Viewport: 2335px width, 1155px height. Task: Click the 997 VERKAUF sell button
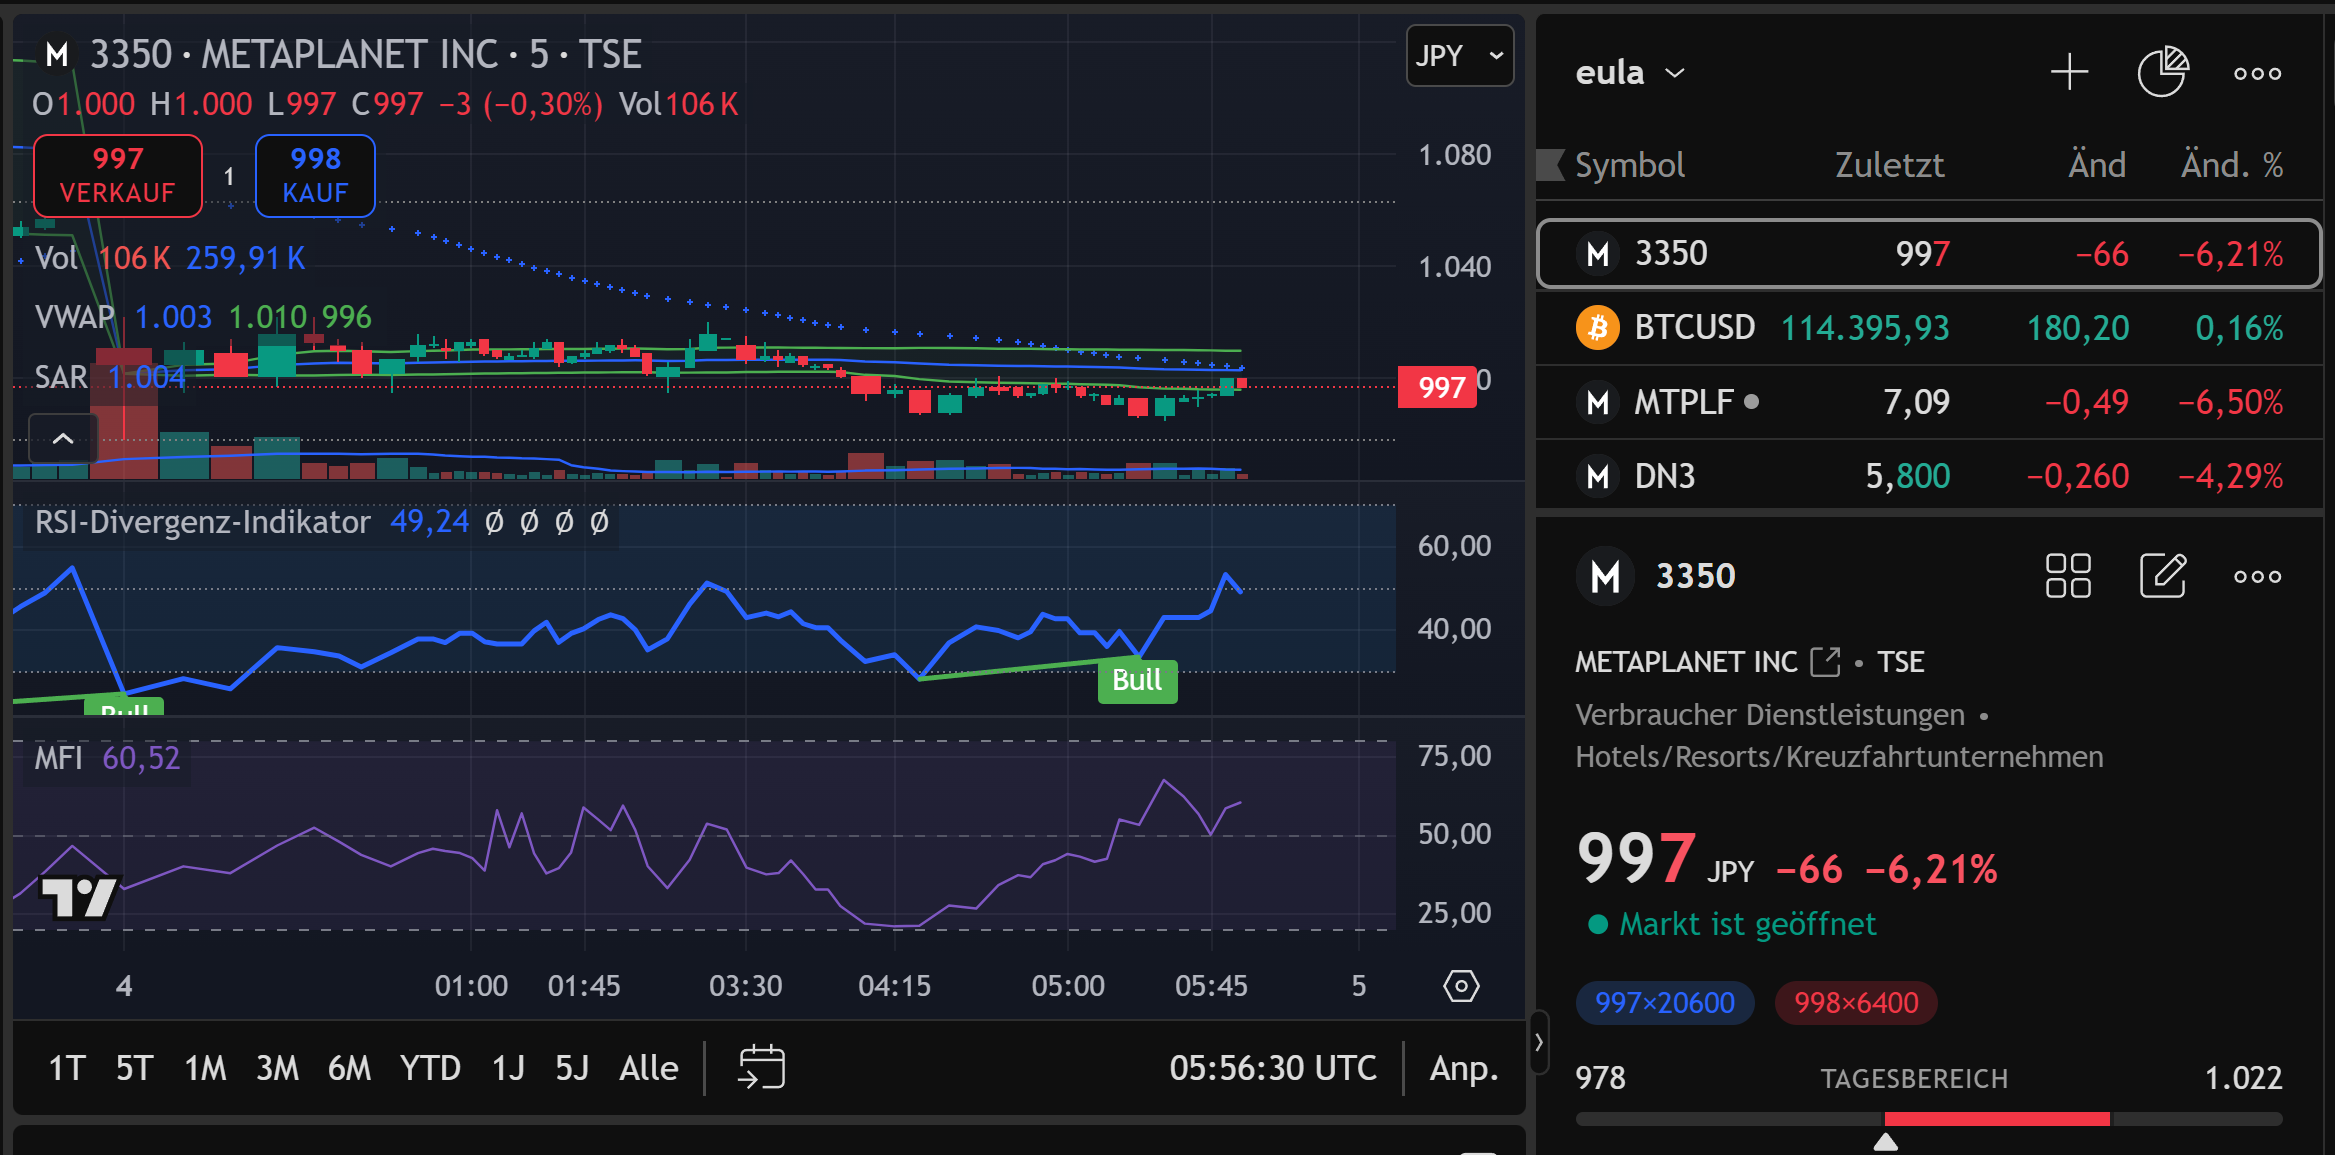tap(118, 175)
